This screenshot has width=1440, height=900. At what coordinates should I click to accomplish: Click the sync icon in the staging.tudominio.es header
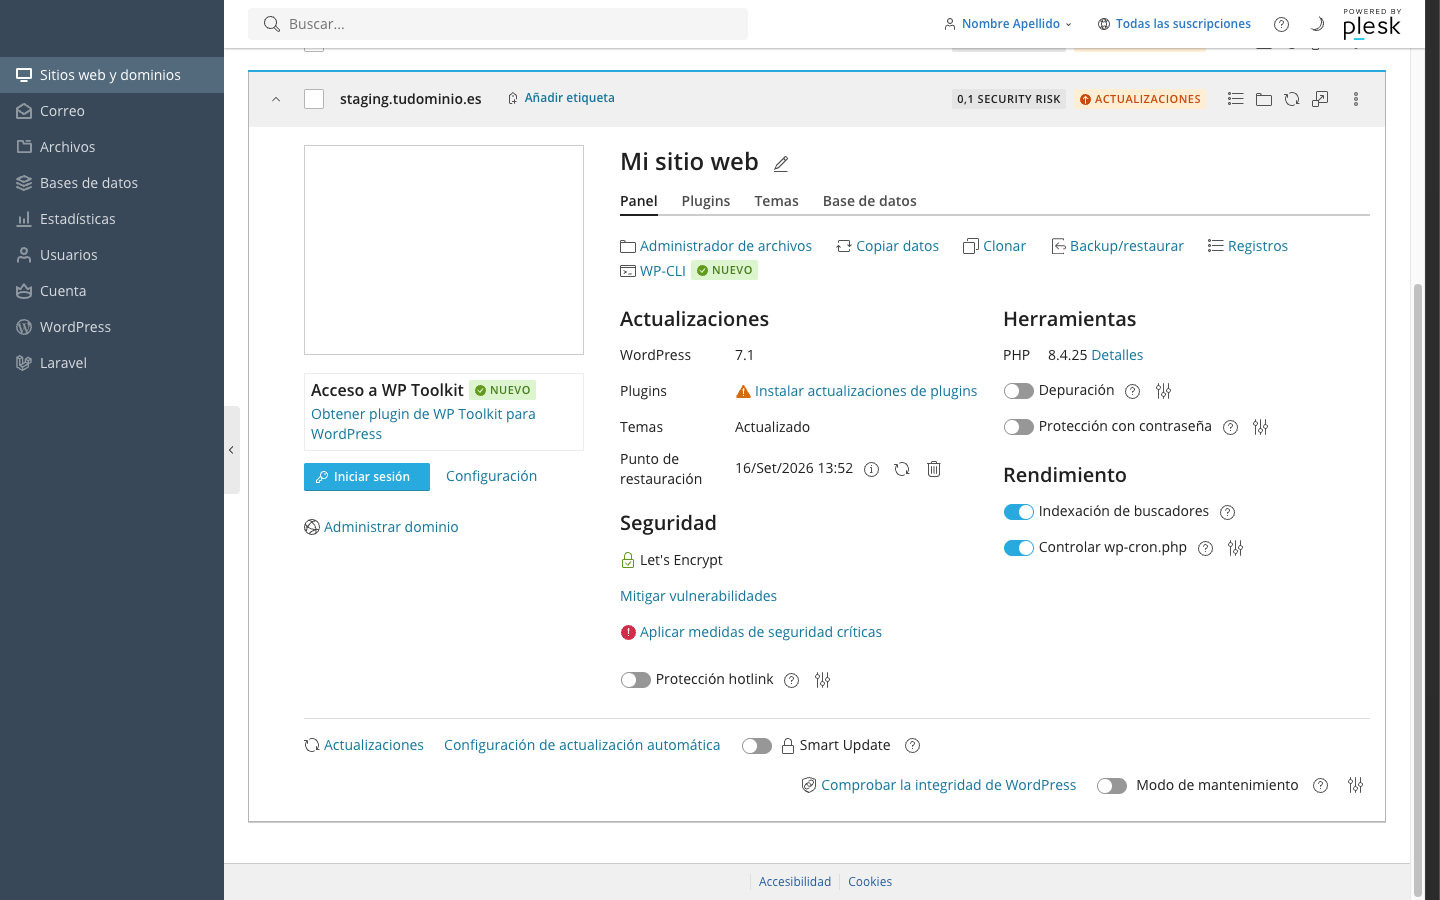[x=1292, y=99]
